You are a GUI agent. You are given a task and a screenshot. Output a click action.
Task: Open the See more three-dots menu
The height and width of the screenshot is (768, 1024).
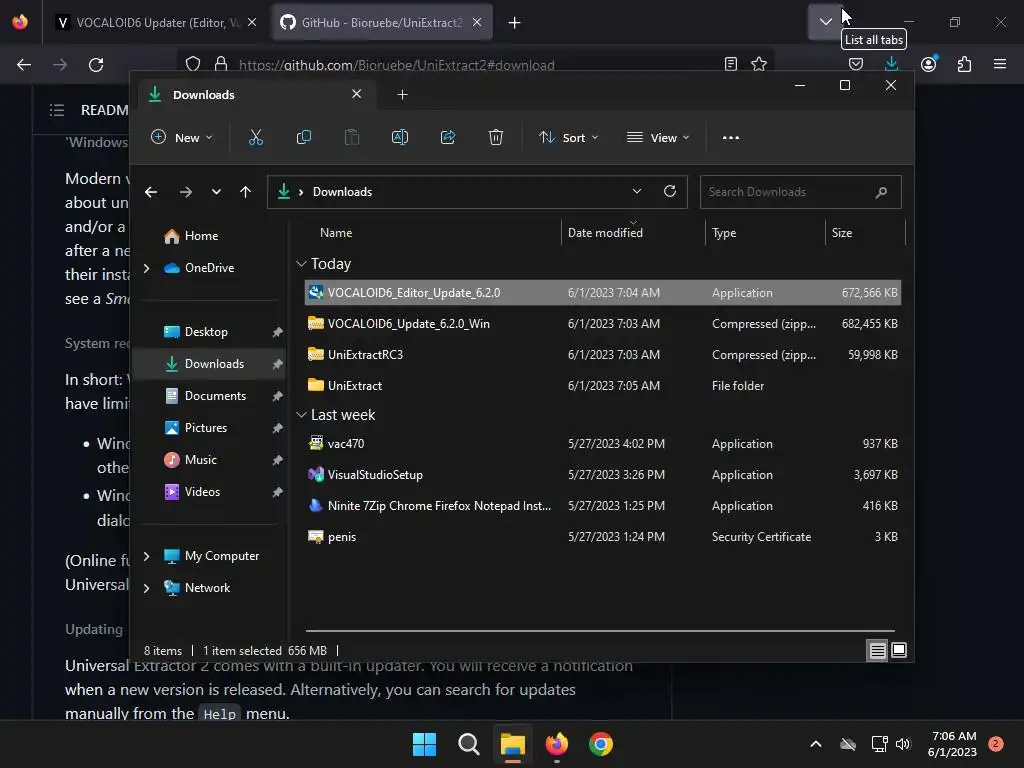click(731, 138)
